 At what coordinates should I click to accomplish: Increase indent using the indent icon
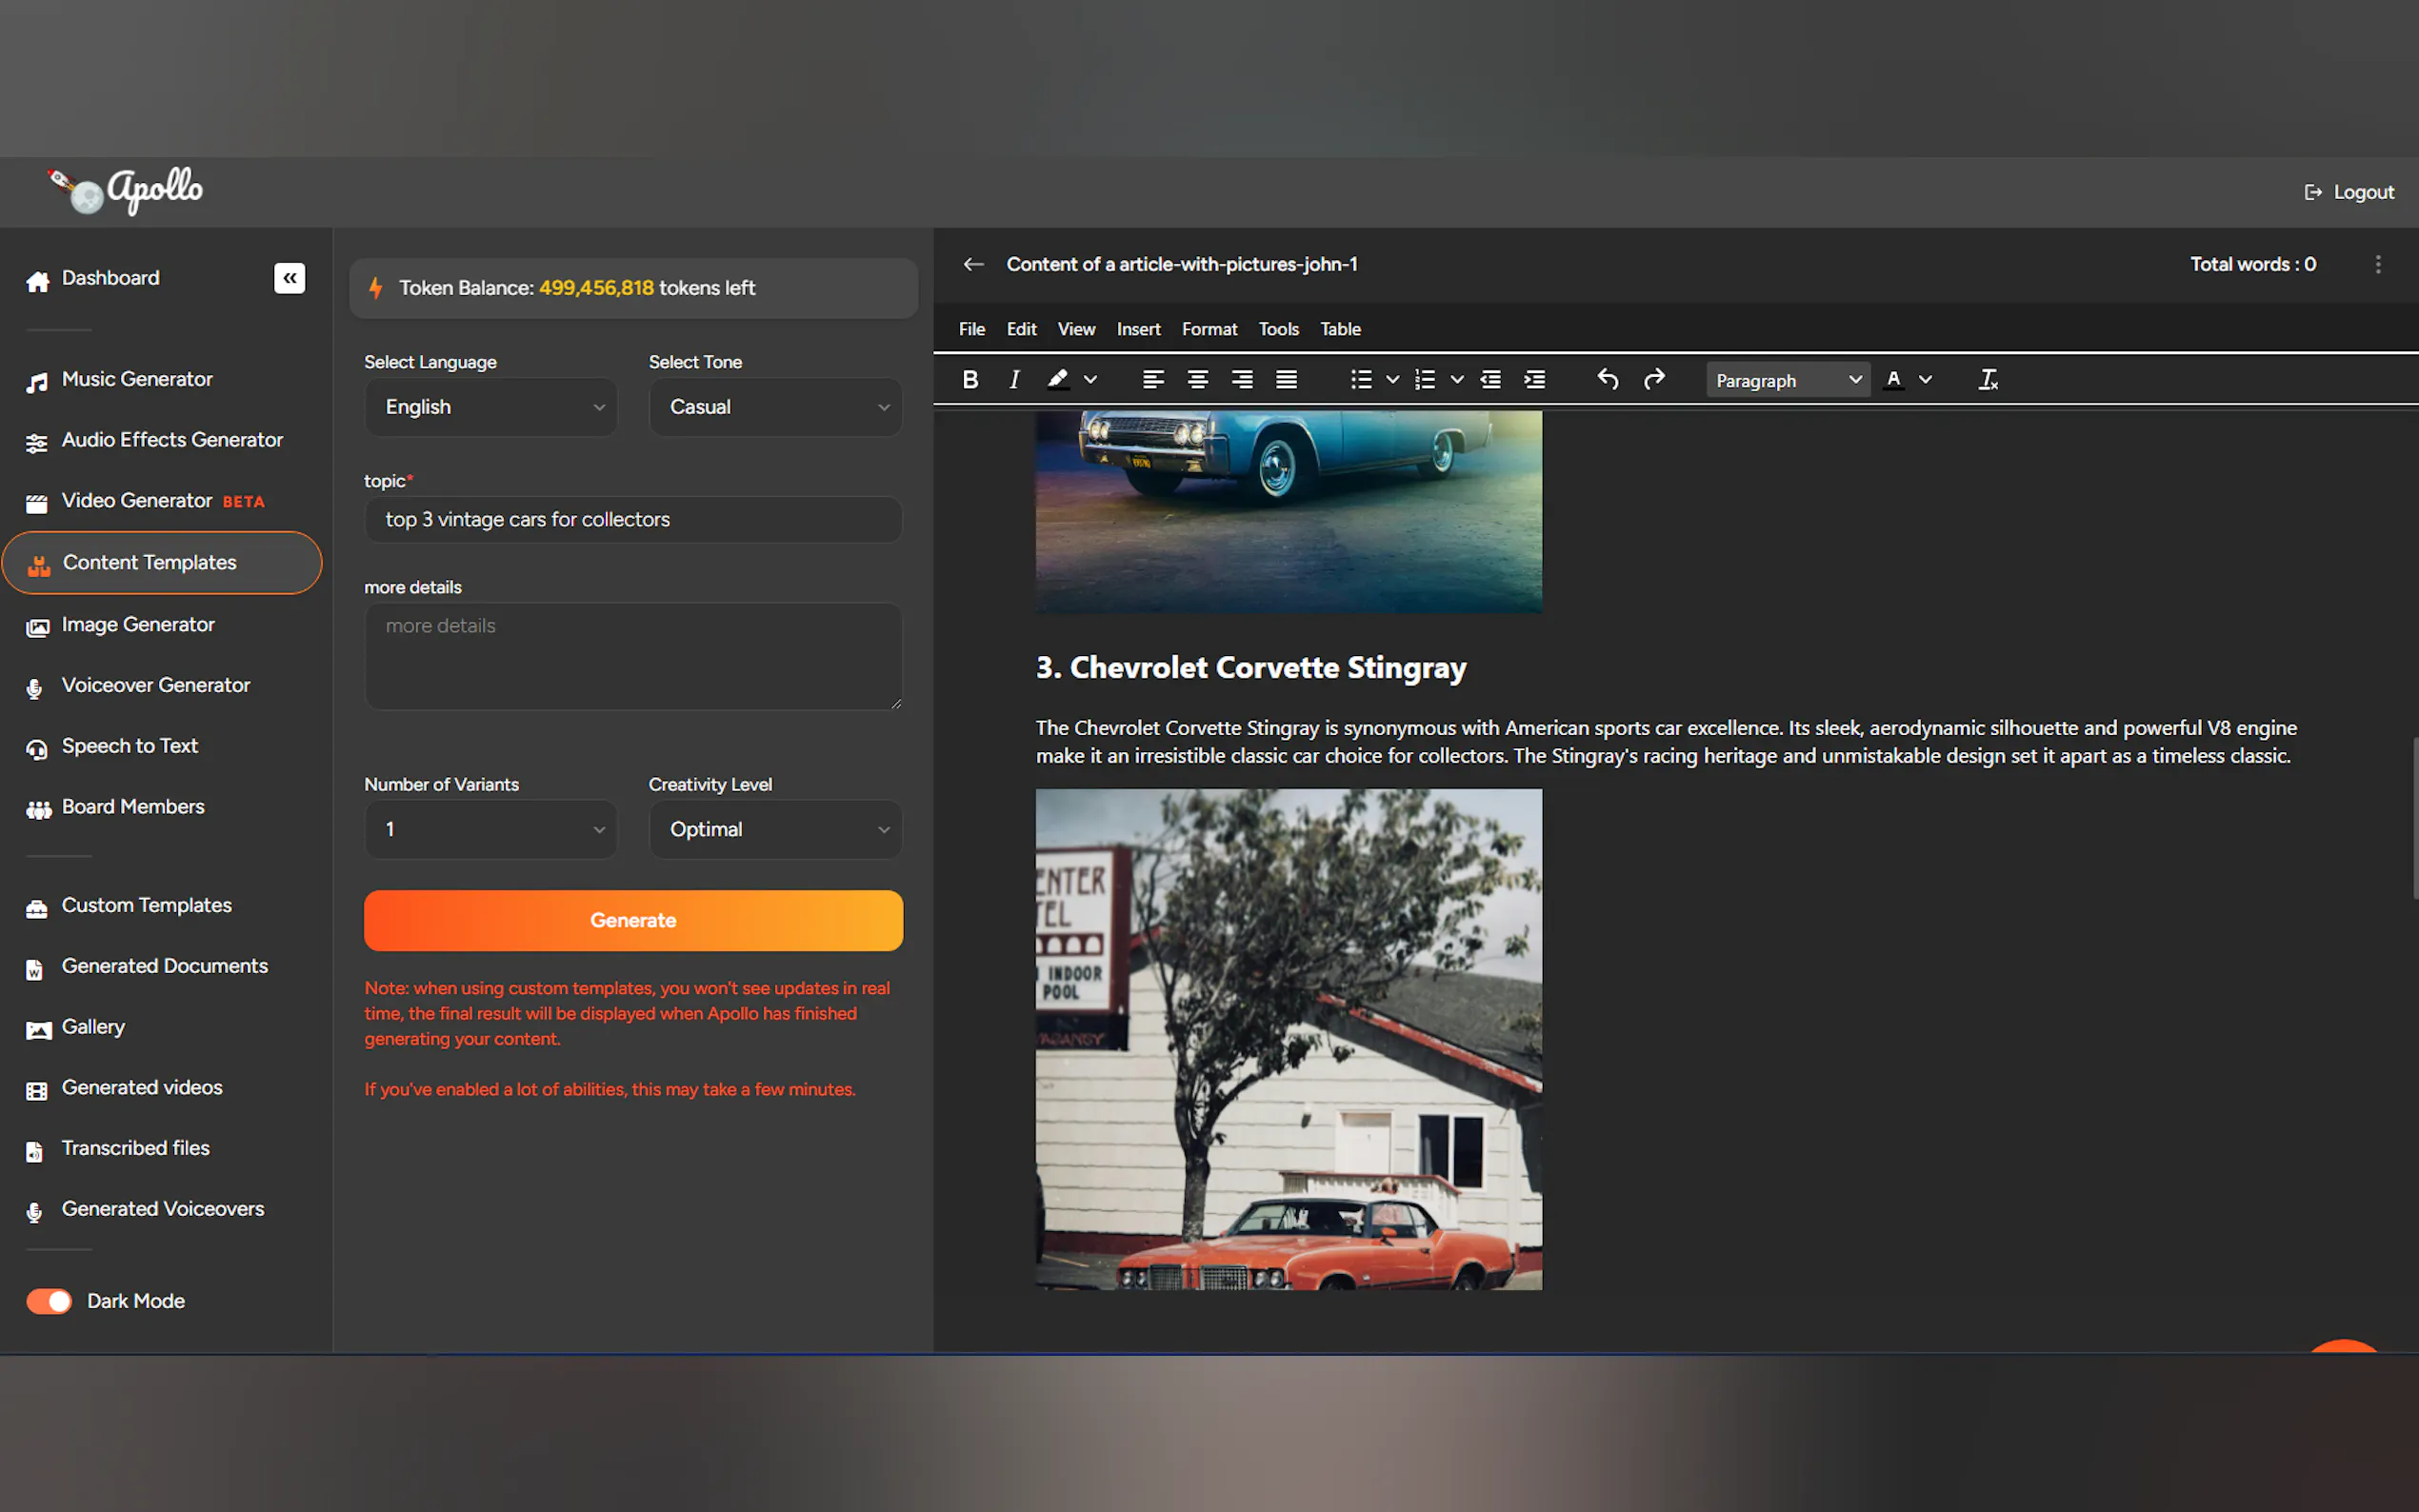click(1534, 380)
